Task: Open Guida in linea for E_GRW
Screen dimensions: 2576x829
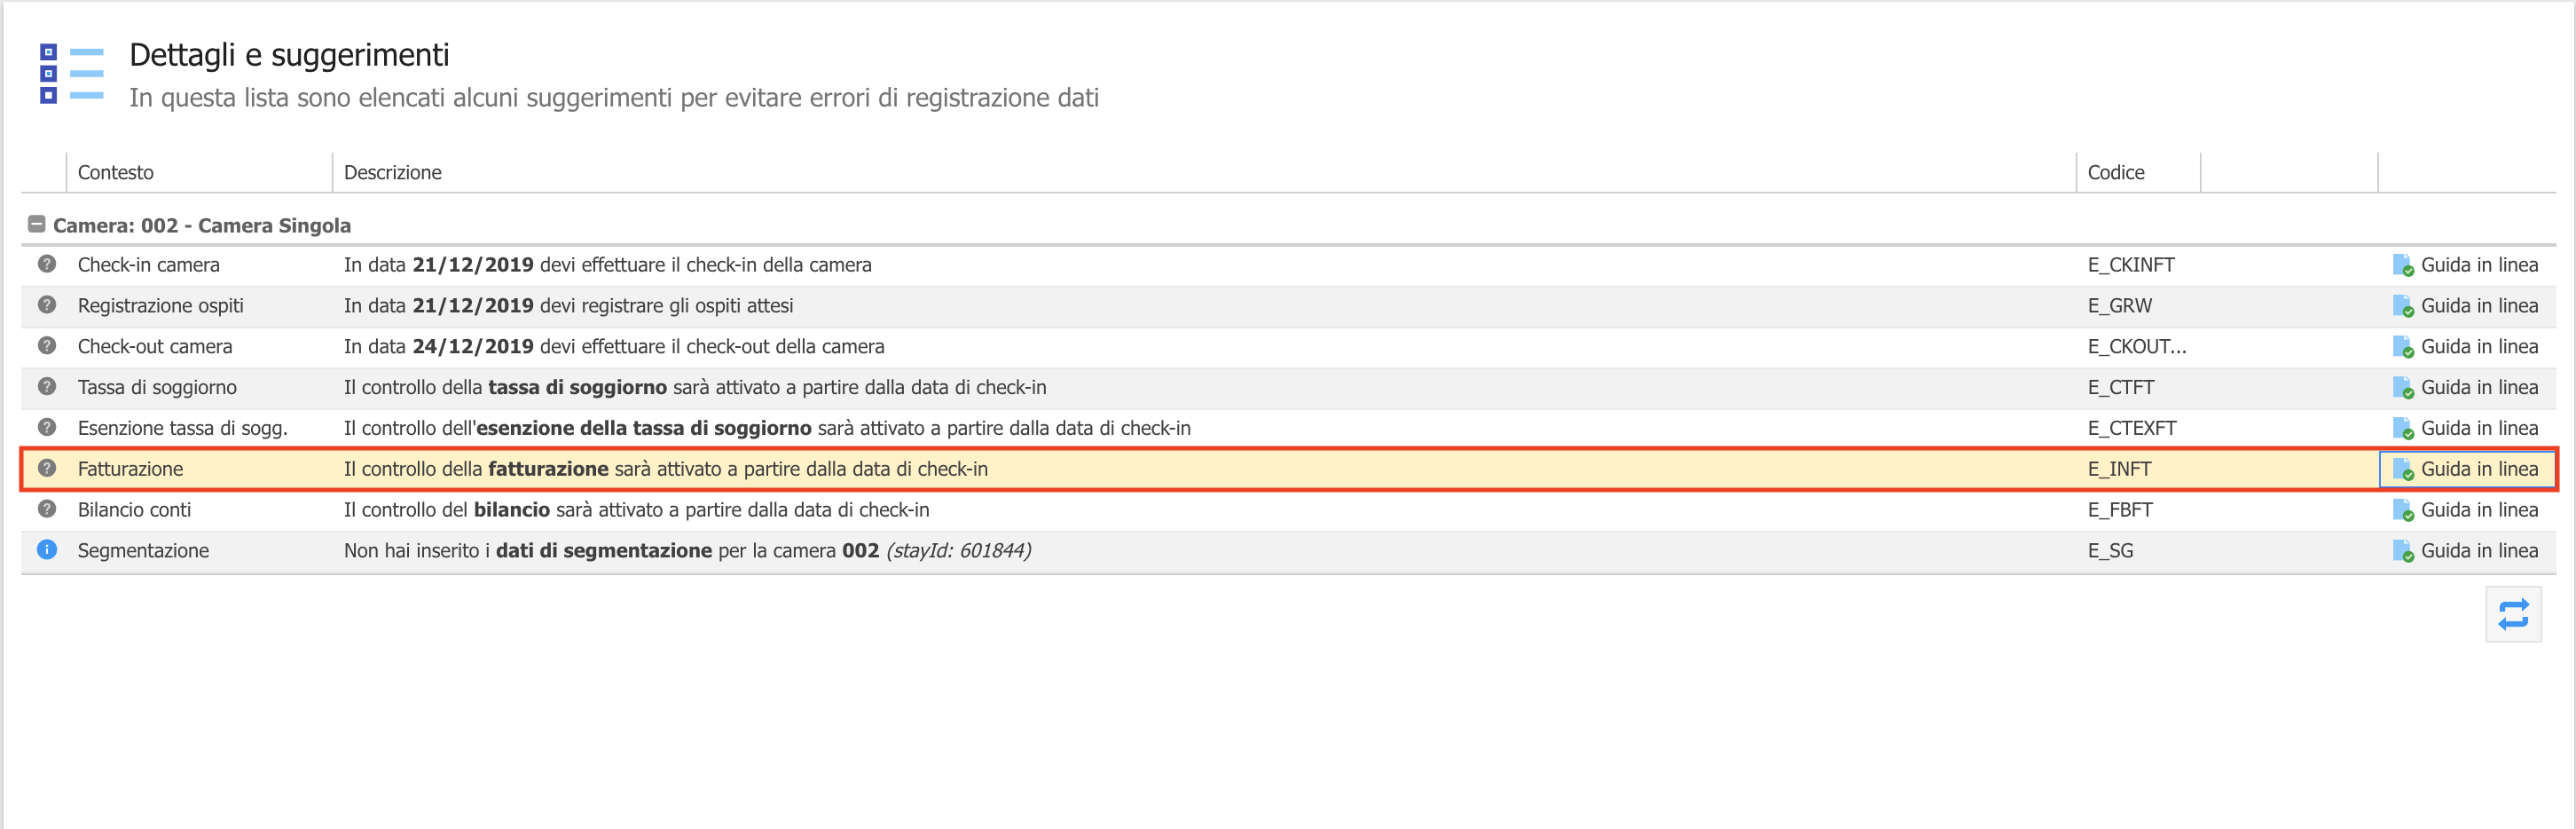Action: tap(2466, 306)
